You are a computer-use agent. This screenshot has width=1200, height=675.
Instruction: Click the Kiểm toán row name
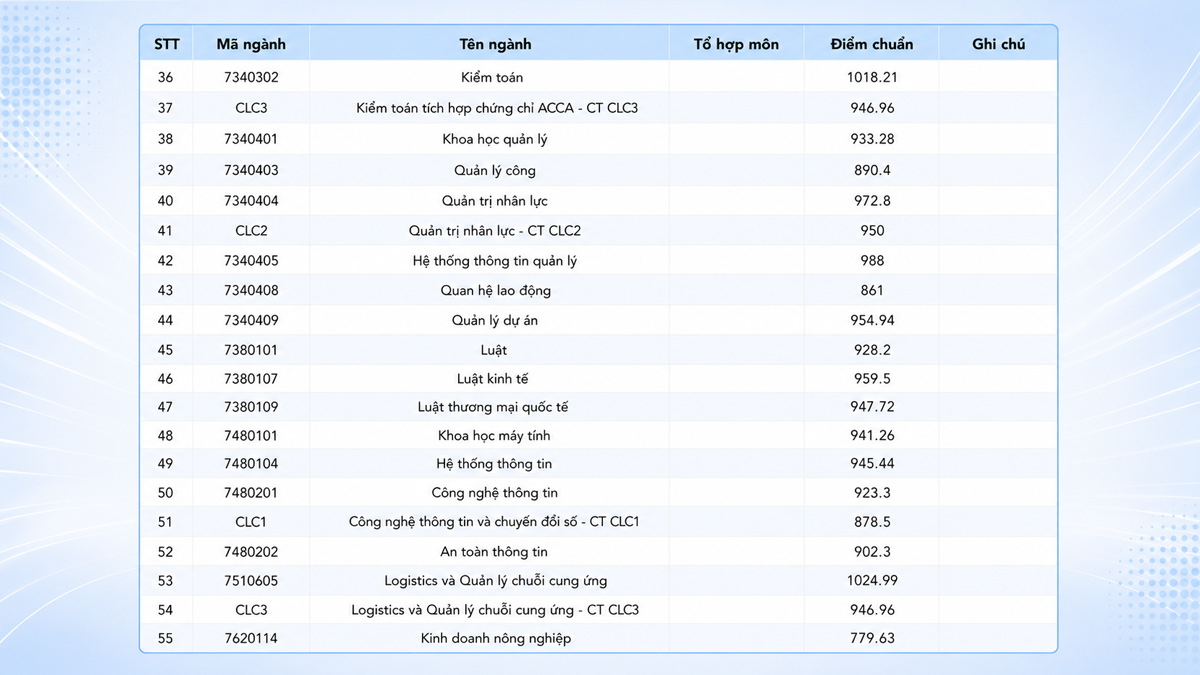[x=492, y=77]
